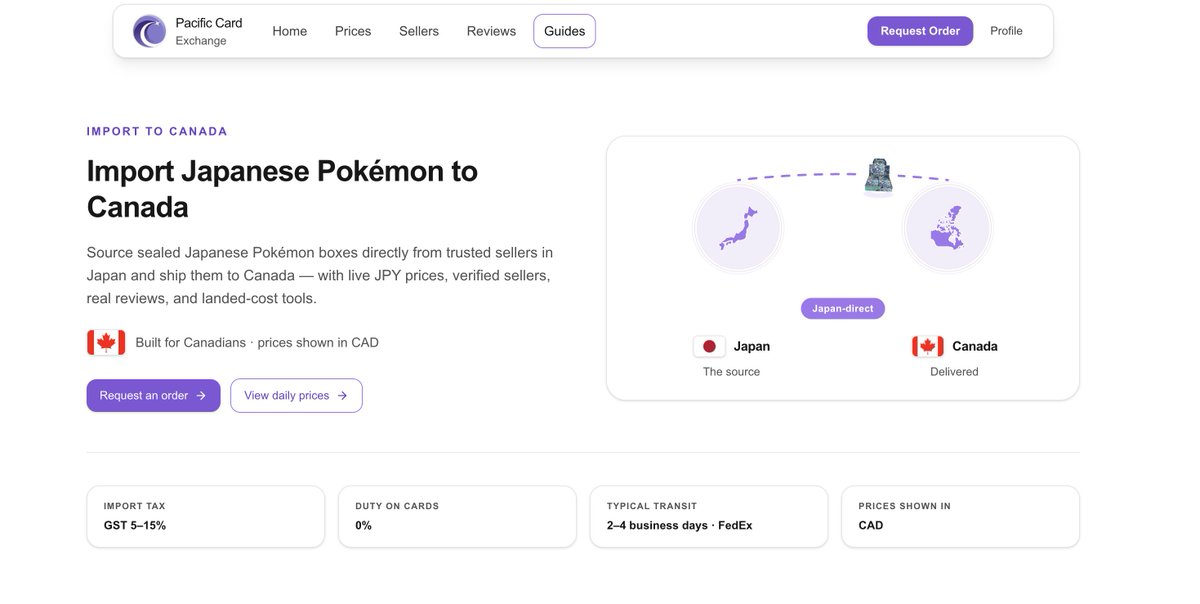Click the text Built for Canadians · prices shown in CAD
The image size is (1200, 604).
tap(257, 342)
